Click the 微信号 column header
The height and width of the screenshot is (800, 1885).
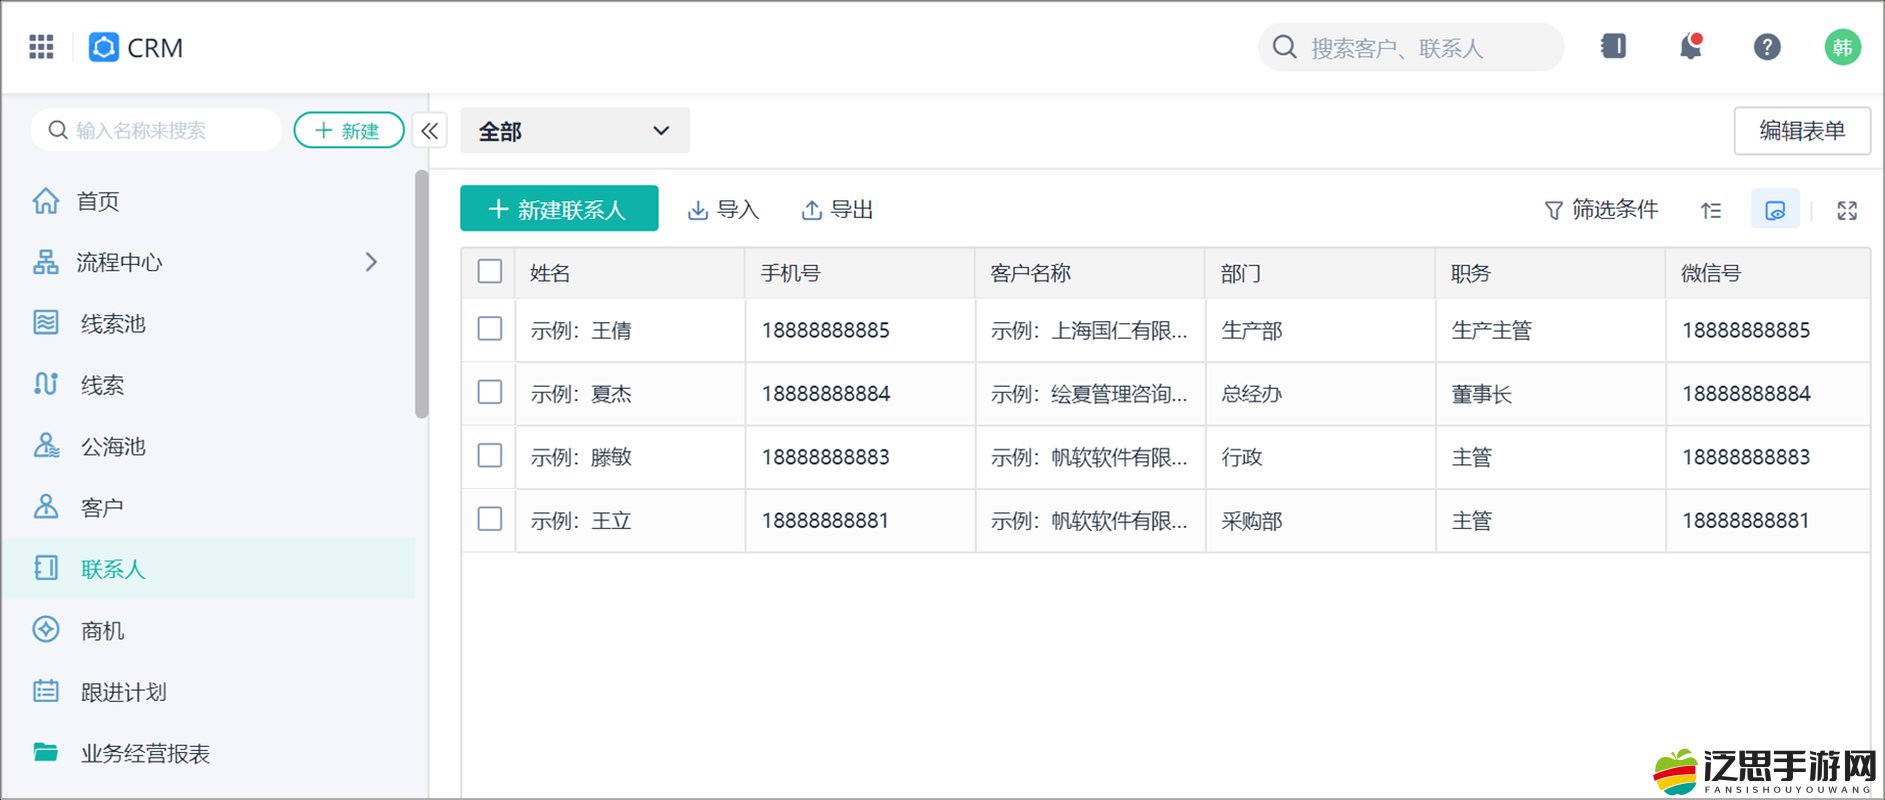(x=1768, y=273)
